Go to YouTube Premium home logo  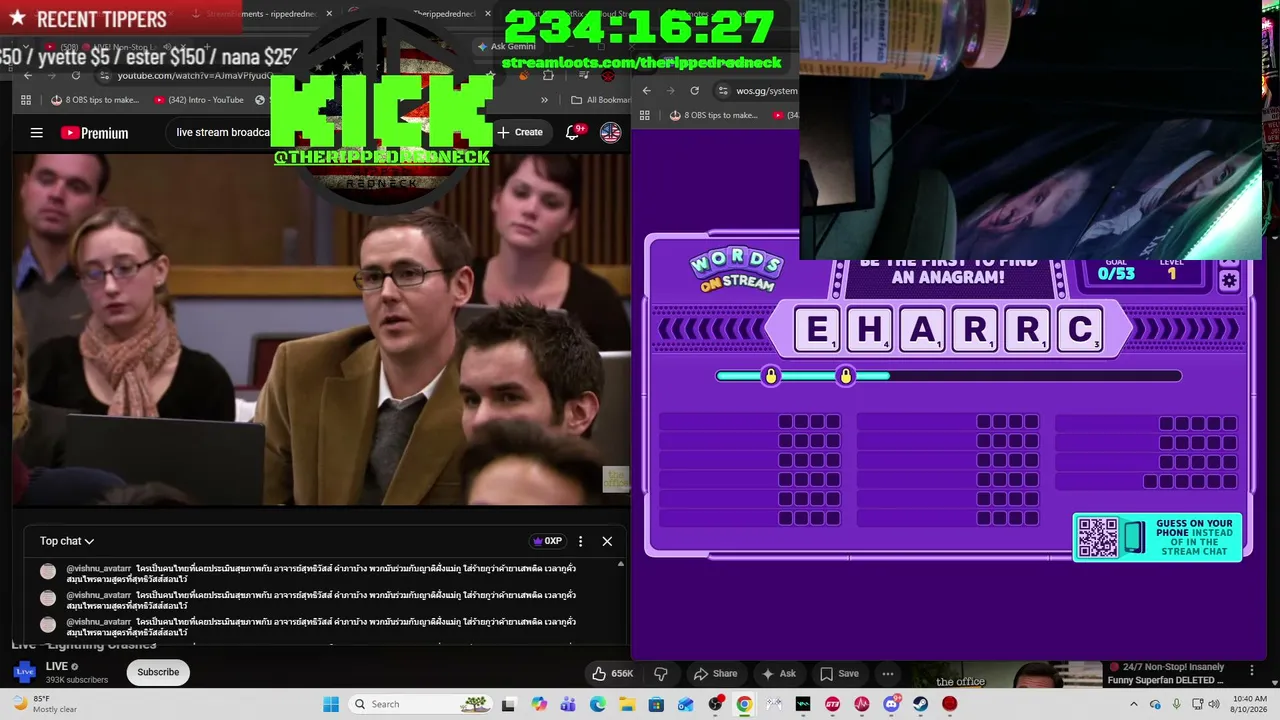pos(94,133)
